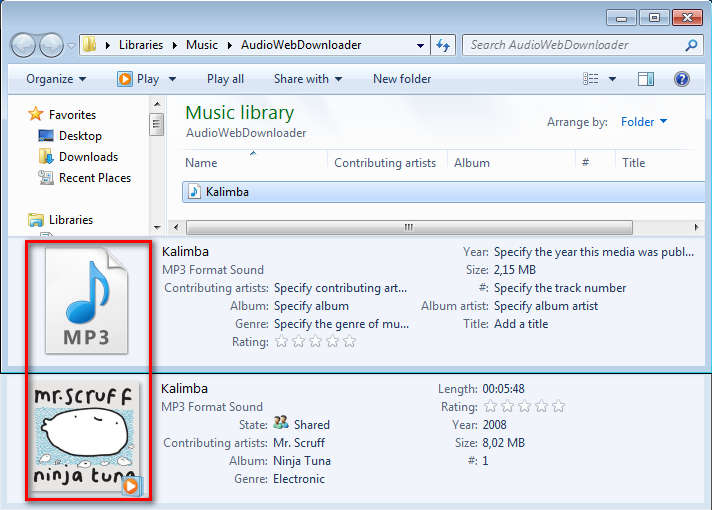
Task: Edit the 'Specify album' field
Action: (312, 306)
